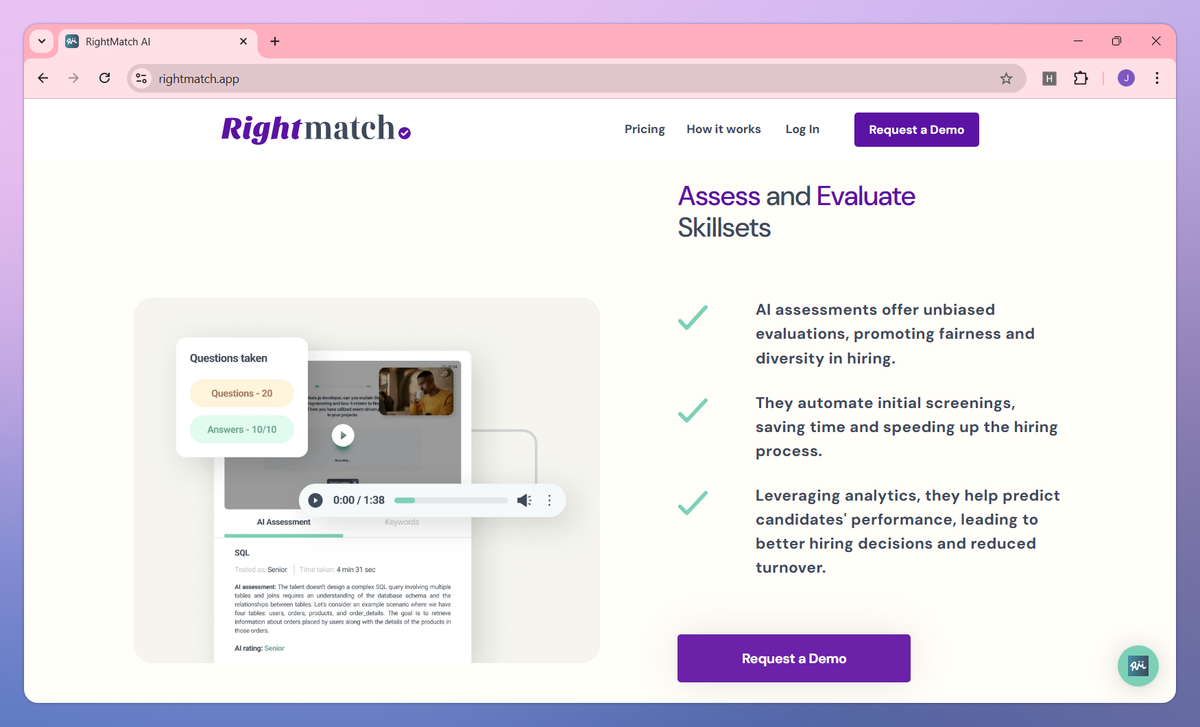Screen dimensions: 1200x727
Task: Open the Pricing menu item
Action: tap(644, 129)
